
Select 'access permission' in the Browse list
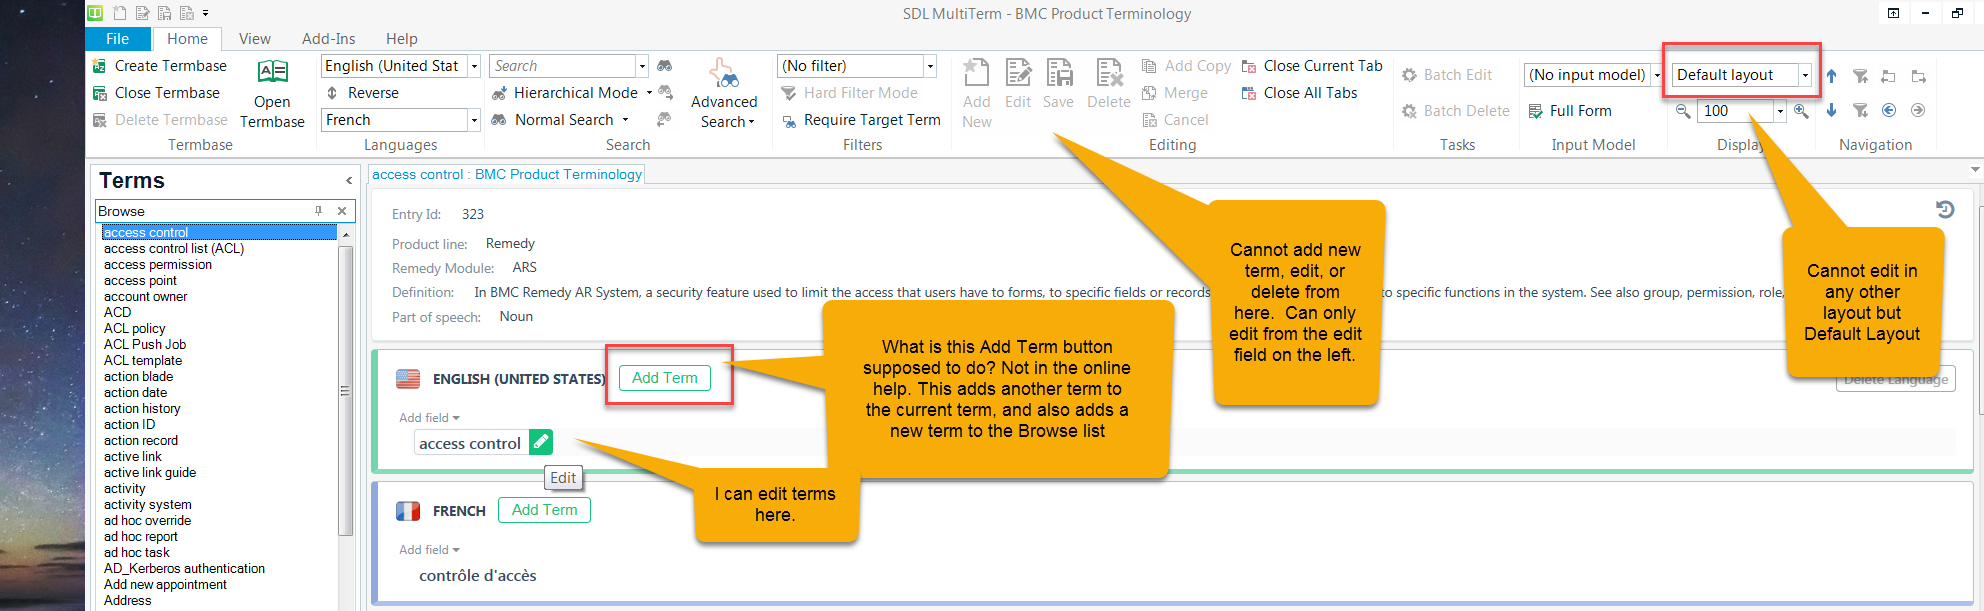pos(158,265)
